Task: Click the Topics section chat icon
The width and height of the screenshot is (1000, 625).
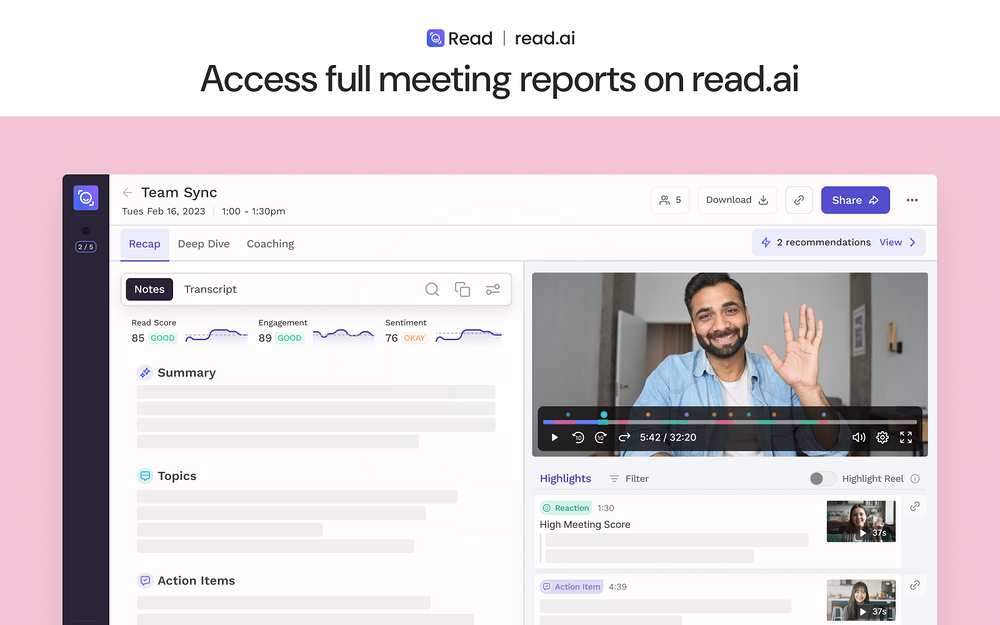Action: pyautogui.click(x=145, y=476)
